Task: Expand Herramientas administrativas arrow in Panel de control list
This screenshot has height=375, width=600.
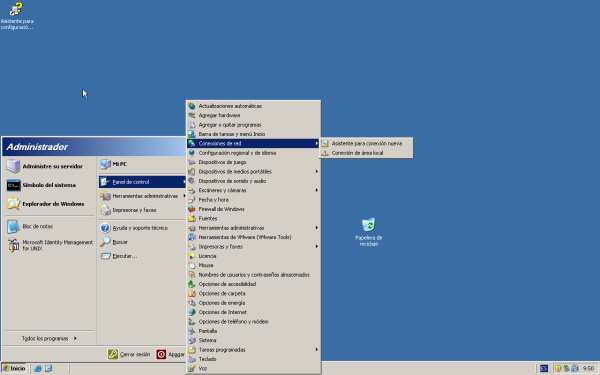Action: click(316, 228)
